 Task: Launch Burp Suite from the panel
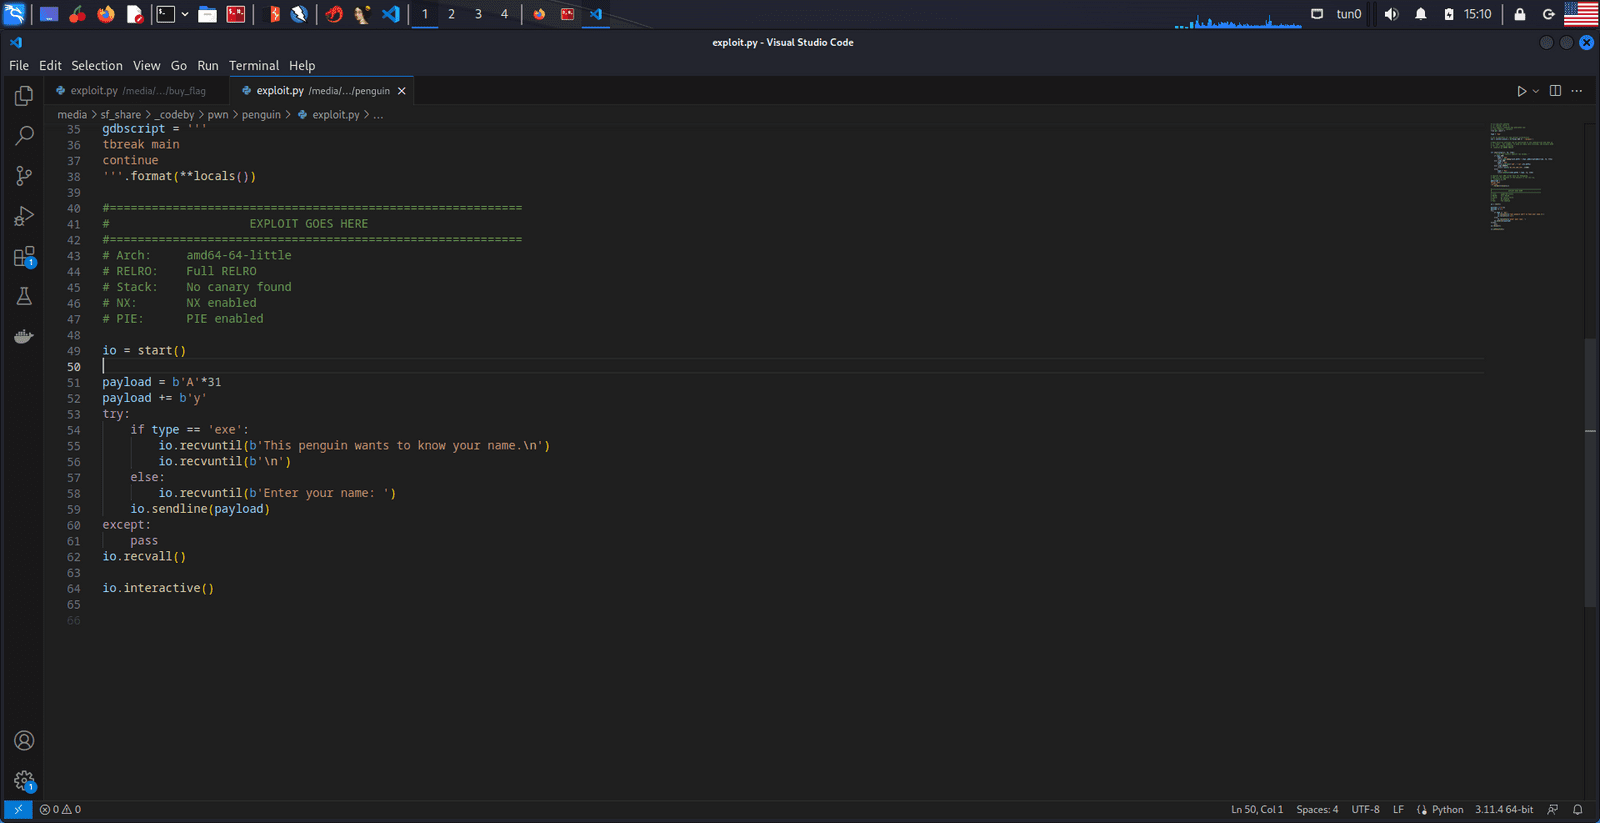274,14
